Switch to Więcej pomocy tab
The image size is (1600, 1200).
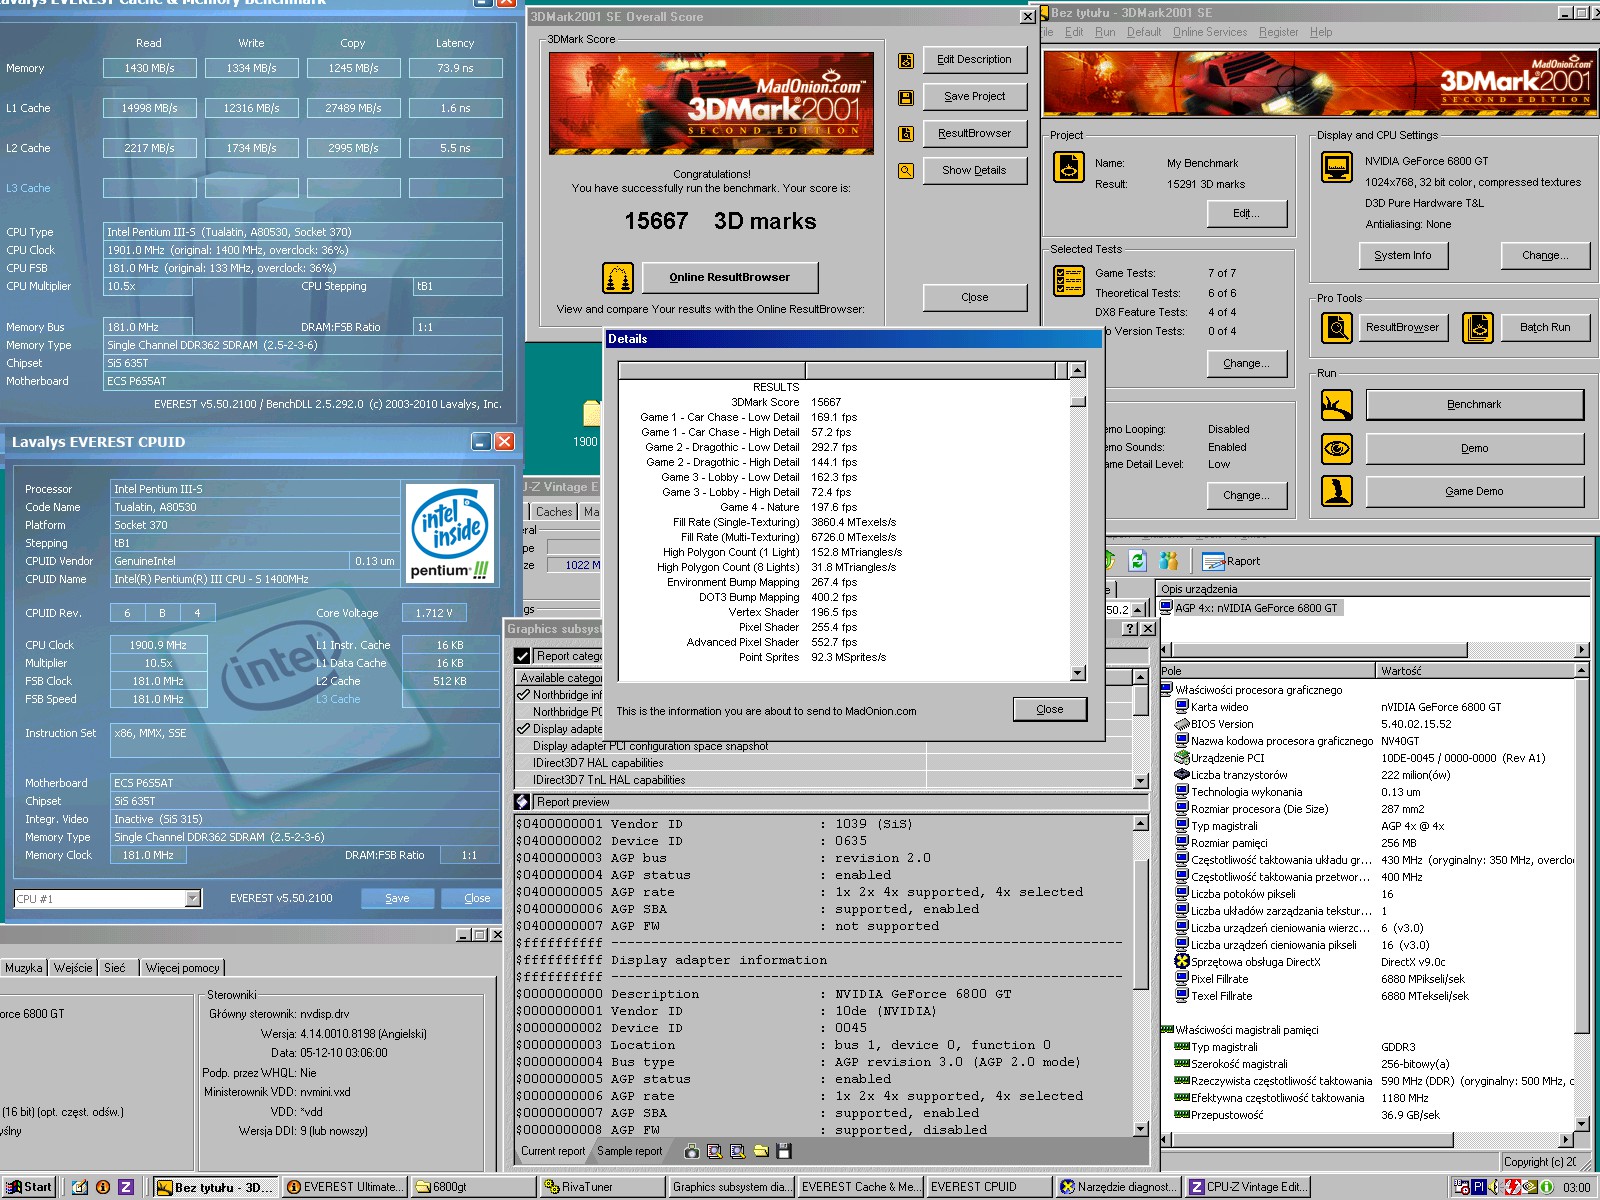(182, 968)
